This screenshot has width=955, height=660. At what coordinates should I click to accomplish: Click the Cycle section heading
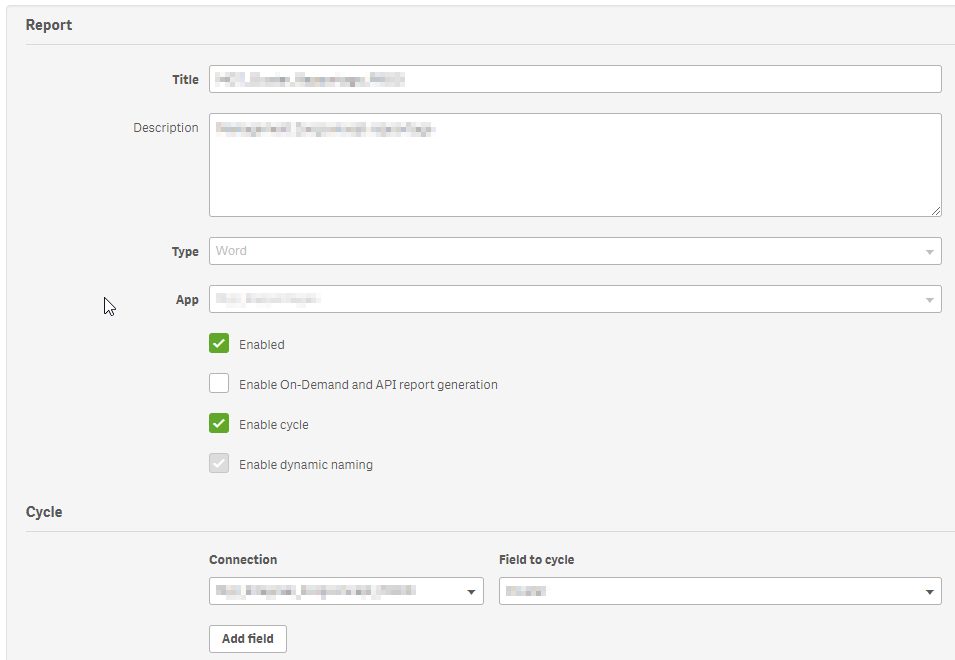[x=44, y=512]
